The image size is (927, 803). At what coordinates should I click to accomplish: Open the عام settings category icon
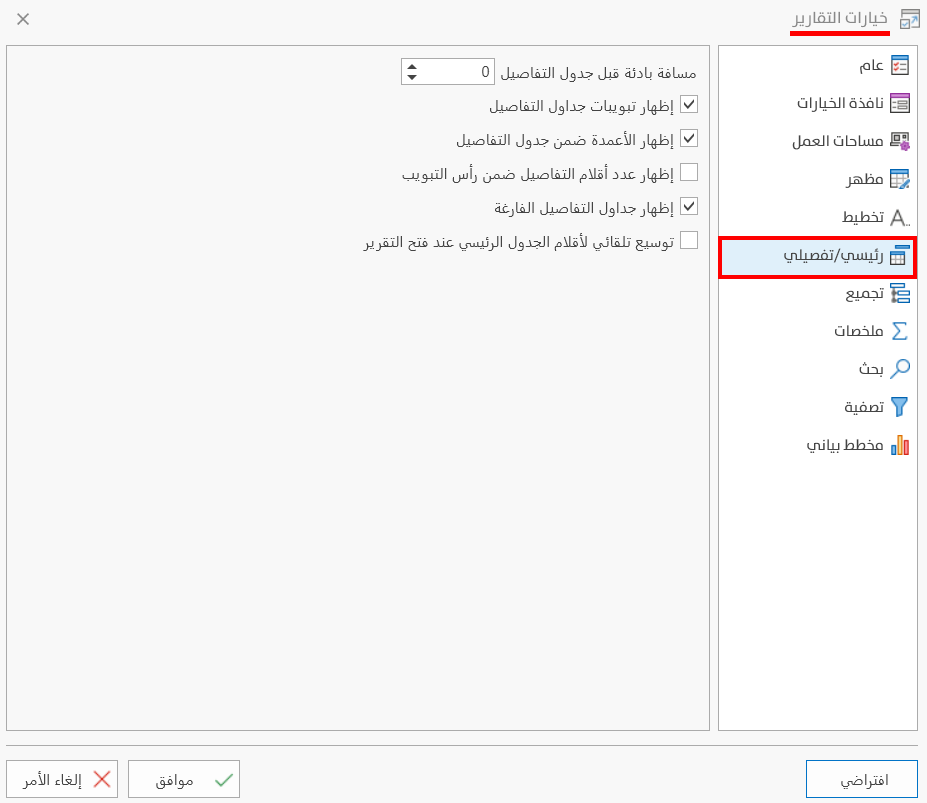tap(901, 64)
